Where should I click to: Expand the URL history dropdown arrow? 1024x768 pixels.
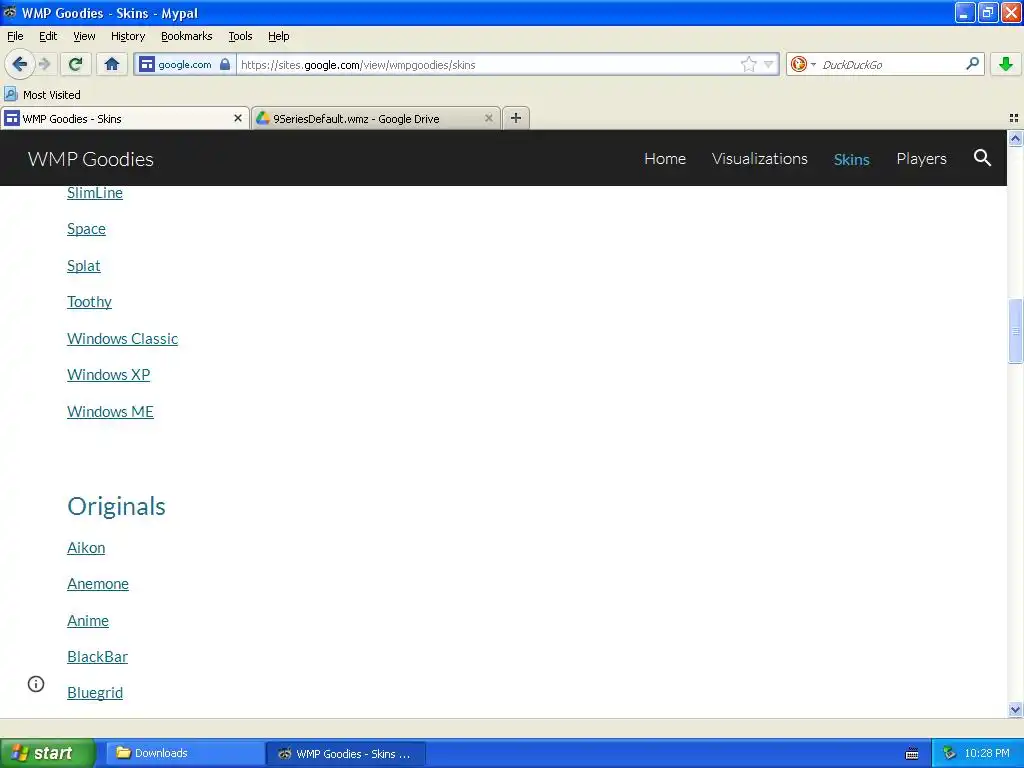769,64
